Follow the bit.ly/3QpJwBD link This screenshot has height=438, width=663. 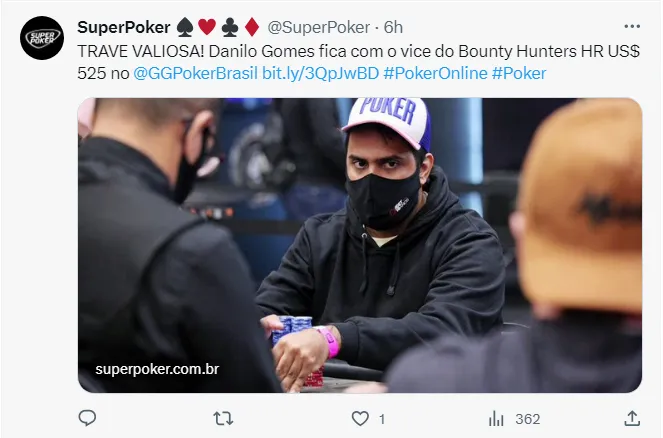point(320,74)
